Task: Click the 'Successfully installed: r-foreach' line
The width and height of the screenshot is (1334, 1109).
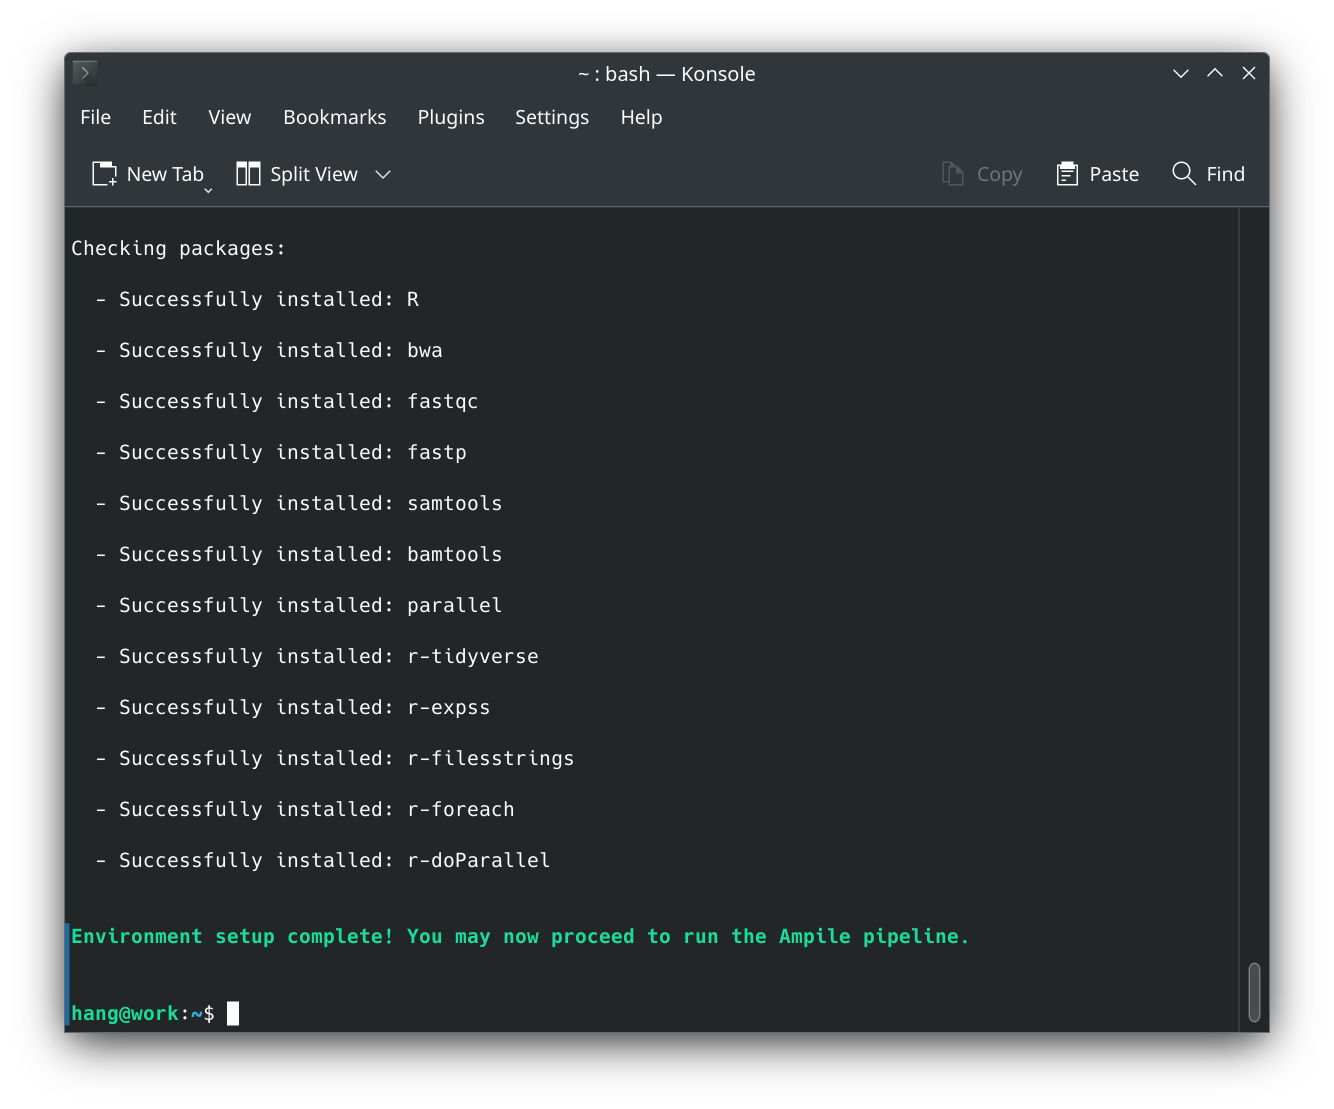Action: (x=305, y=809)
